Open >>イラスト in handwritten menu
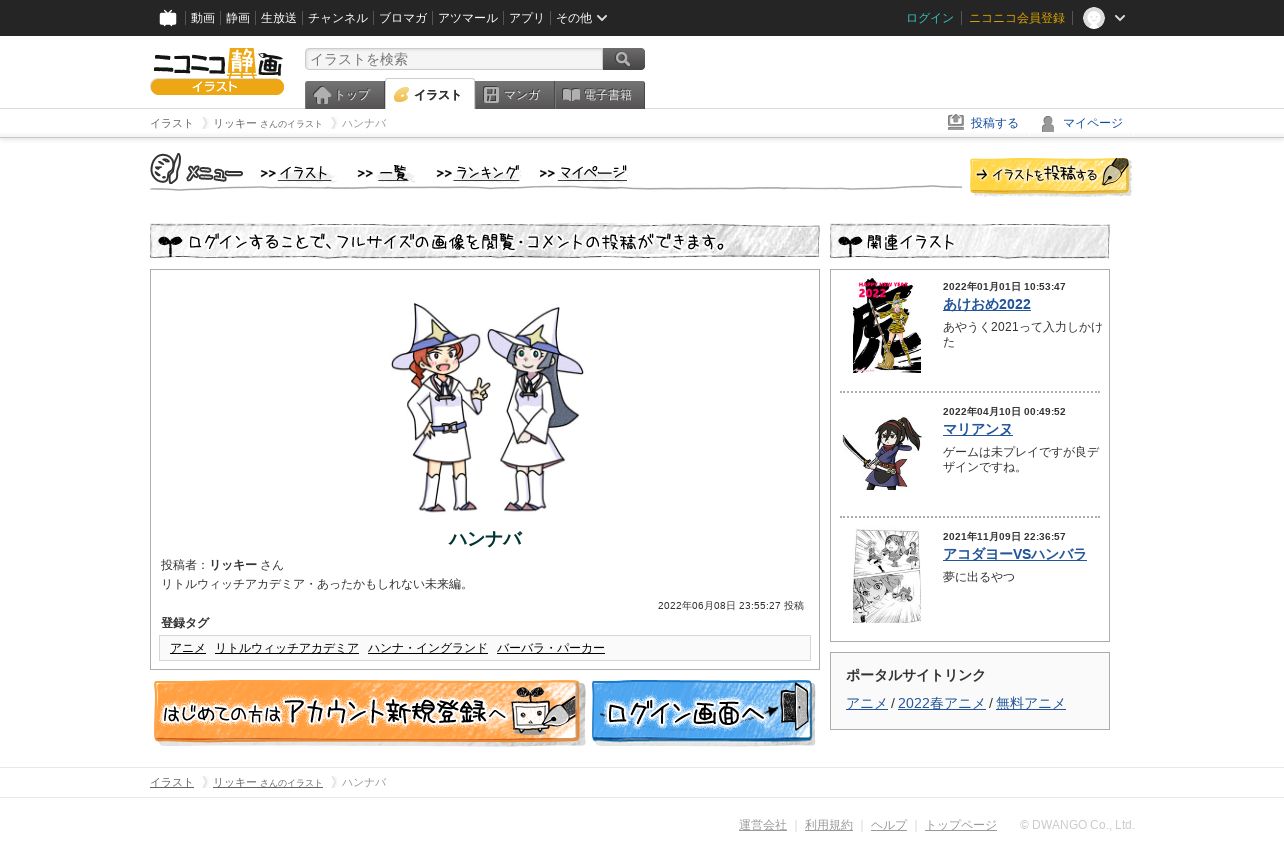Screen dimensions: 1284x852 296,173
